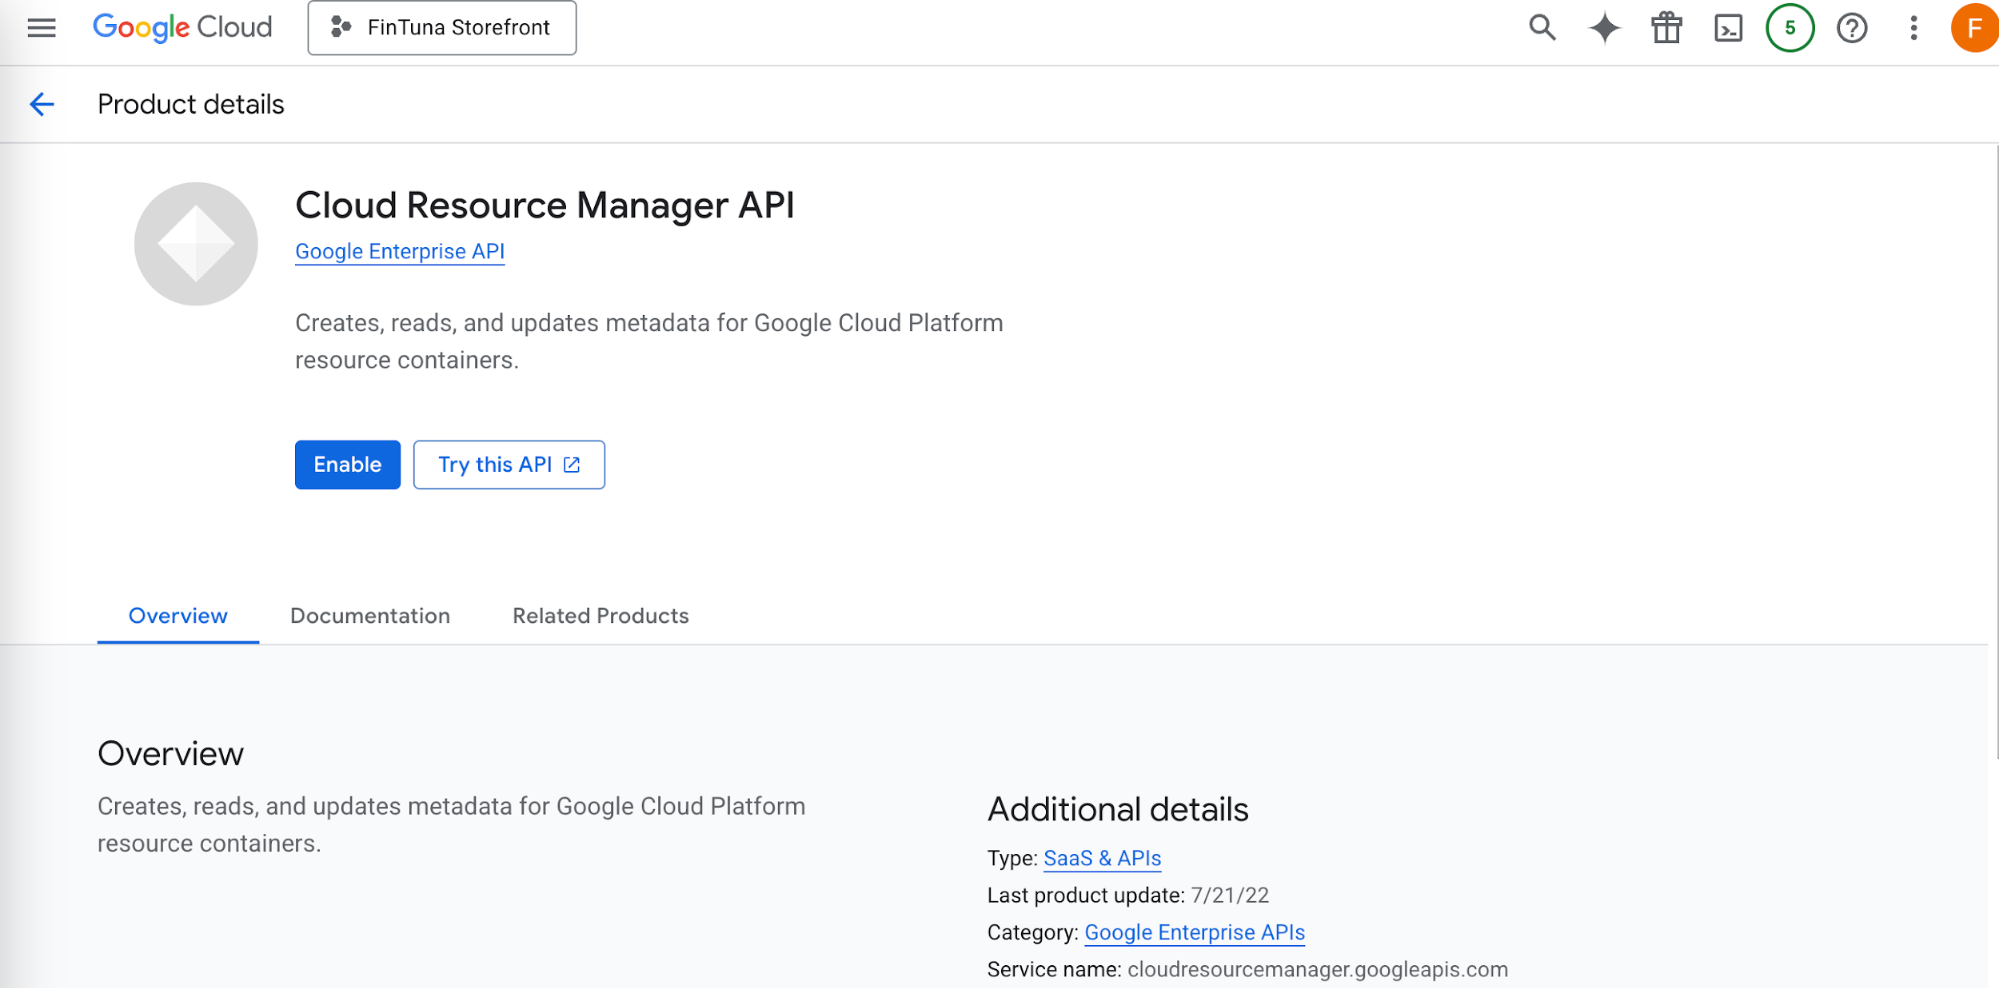Open the search magnifier icon
This screenshot has width=1999, height=989.
pyautogui.click(x=1542, y=28)
